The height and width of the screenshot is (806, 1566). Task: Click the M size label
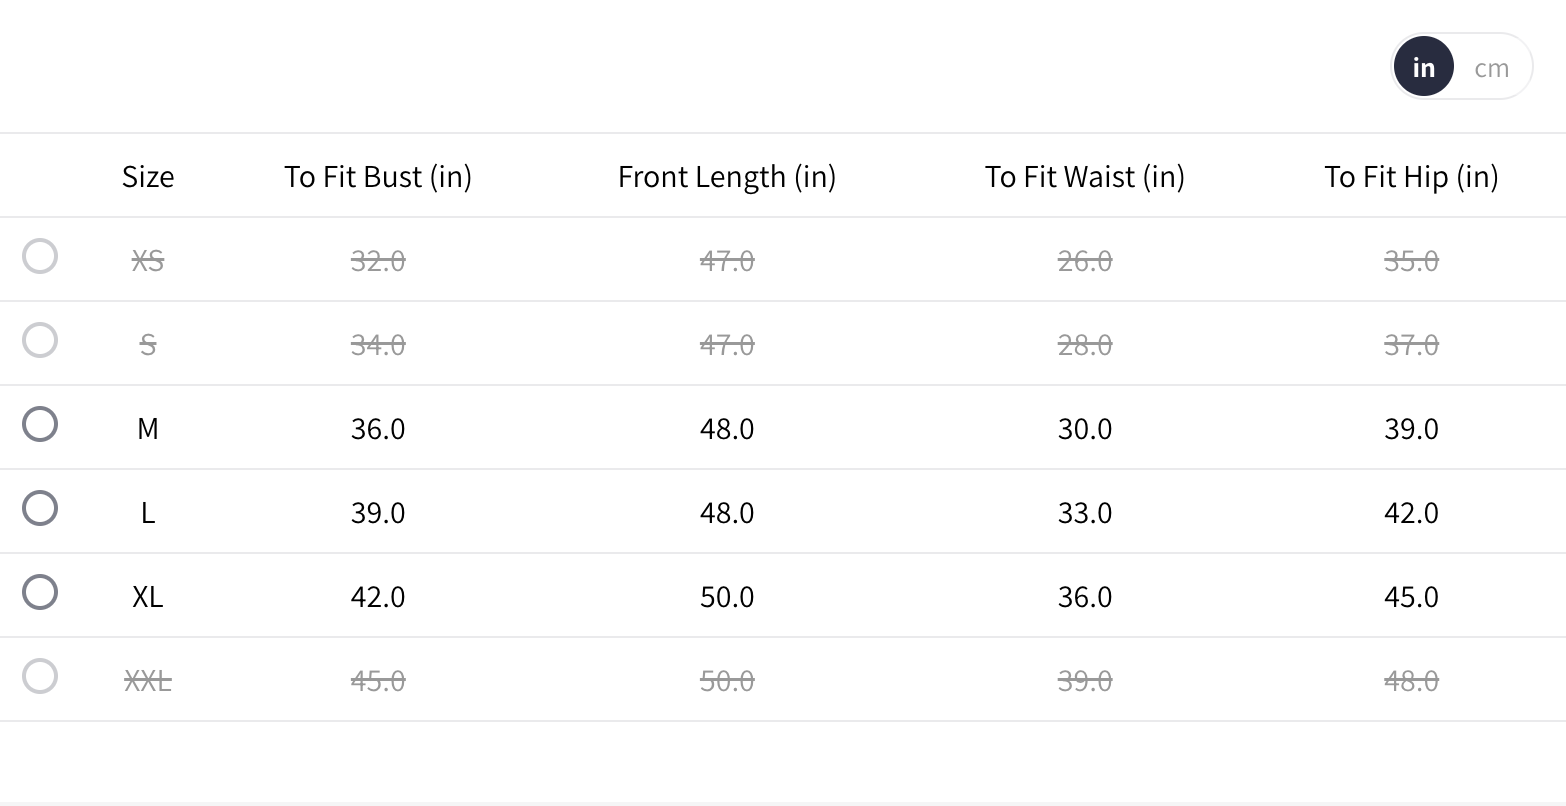(148, 429)
